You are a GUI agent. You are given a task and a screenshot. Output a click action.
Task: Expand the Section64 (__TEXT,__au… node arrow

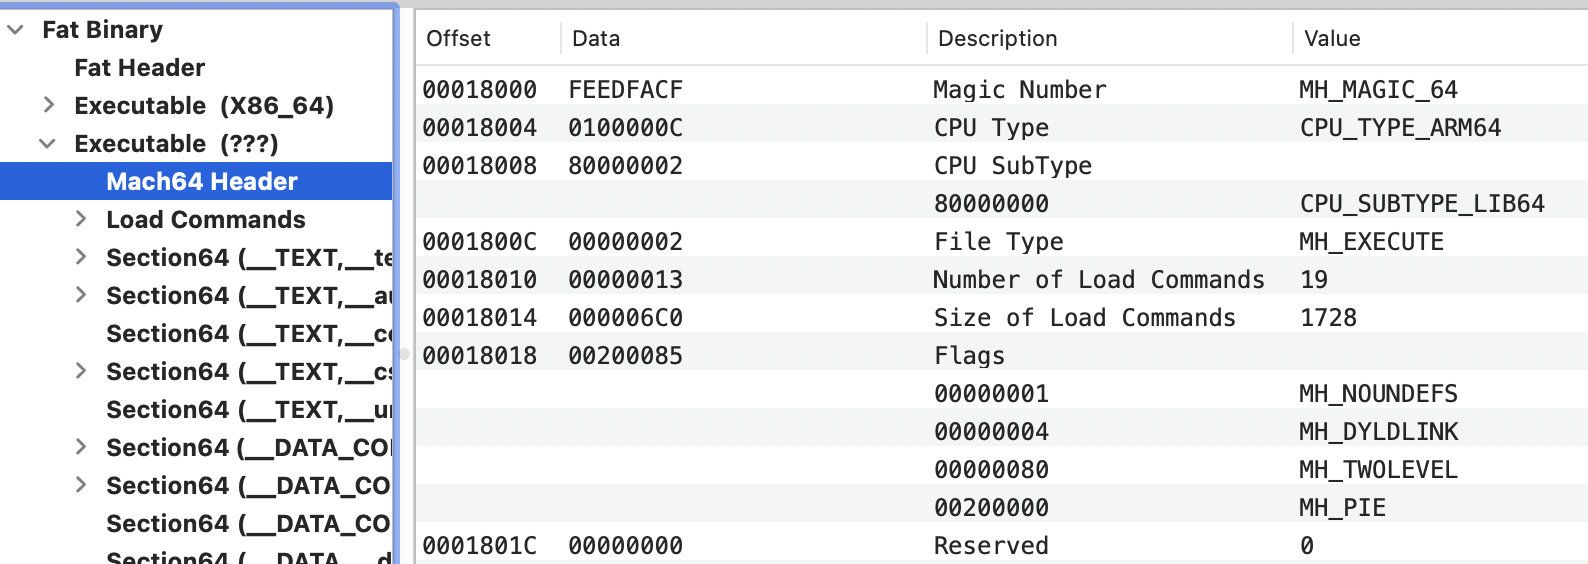[81, 295]
